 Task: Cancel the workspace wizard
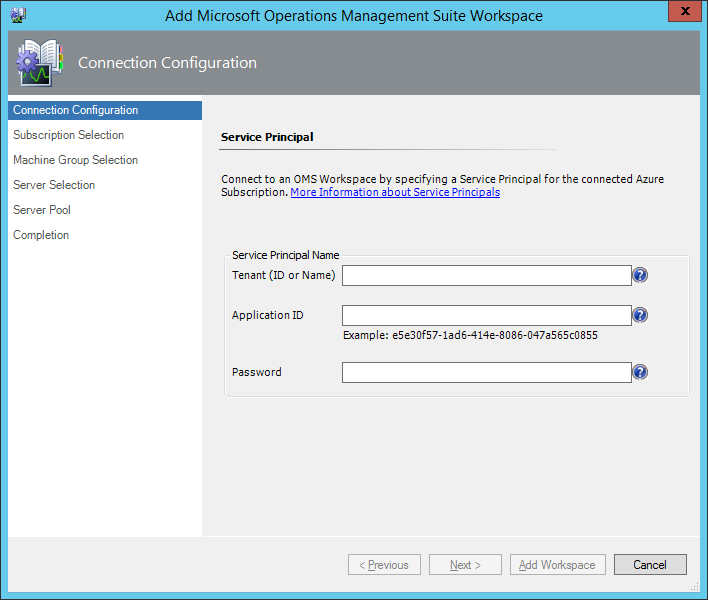coord(650,565)
